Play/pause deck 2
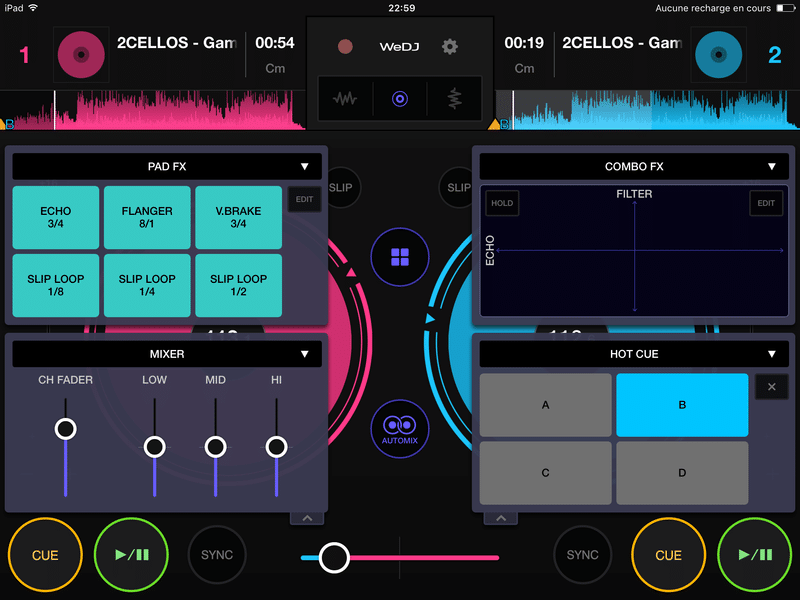Screen dimensions: 800x600 pyautogui.click(x=755, y=555)
